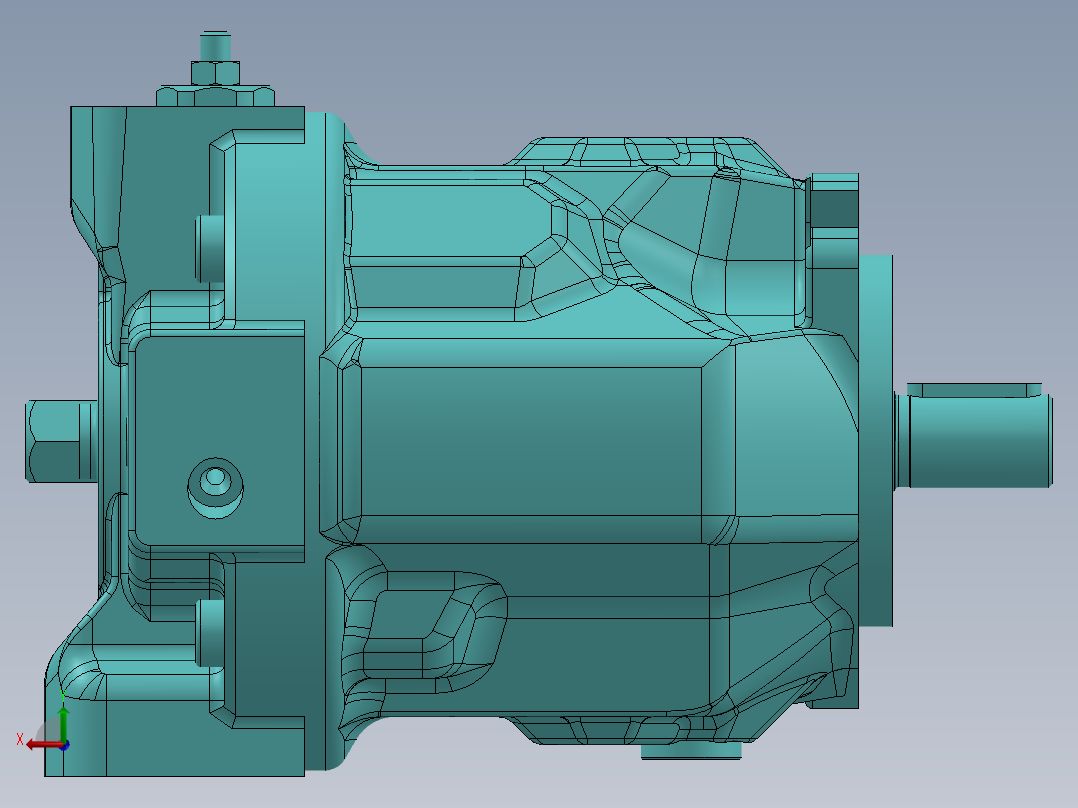Select the hex lock nut below the adjusting screw
This screenshot has width=1078, height=808.
[x=215, y=74]
